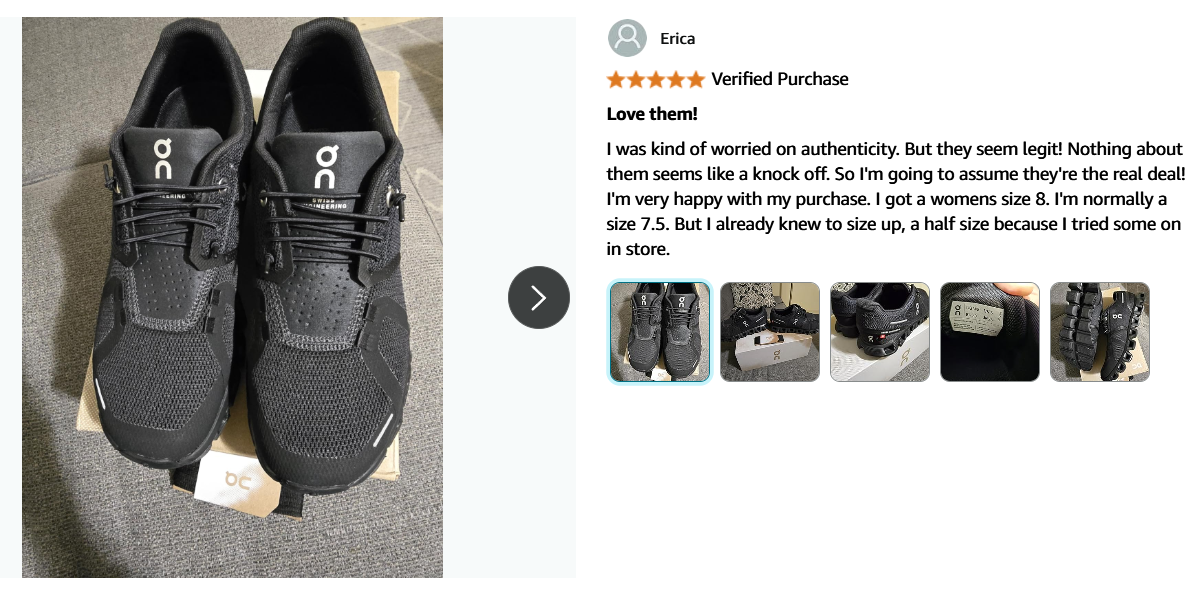The height and width of the screenshot is (597, 1194).
Task: Click the Verified Purchase label
Action: click(x=779, y=80)
